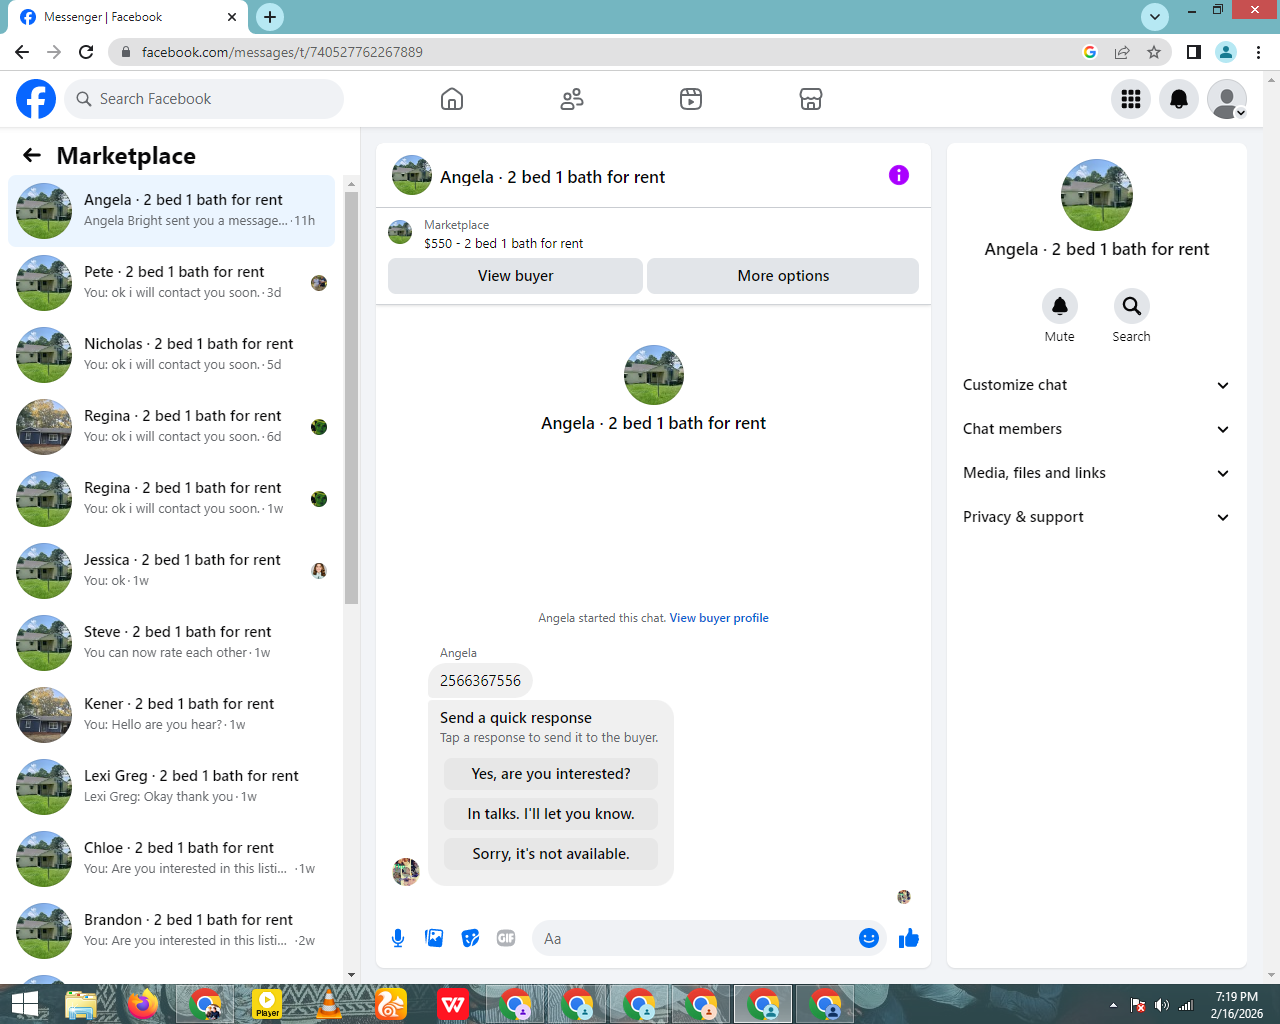Image resolution: width=1280 pixels, height=1024 pixels.
Task: Open Steve 2 bed 1 bath conversation
Action: [171, 642]
